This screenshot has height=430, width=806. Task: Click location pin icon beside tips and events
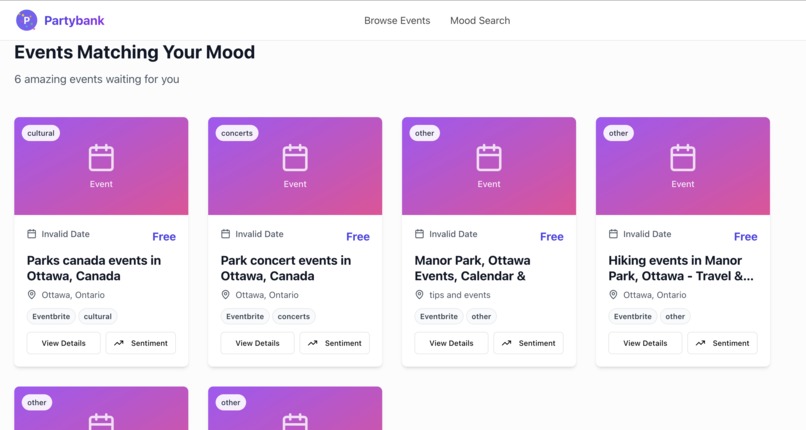pyautogui.click(x=419, y=295)
